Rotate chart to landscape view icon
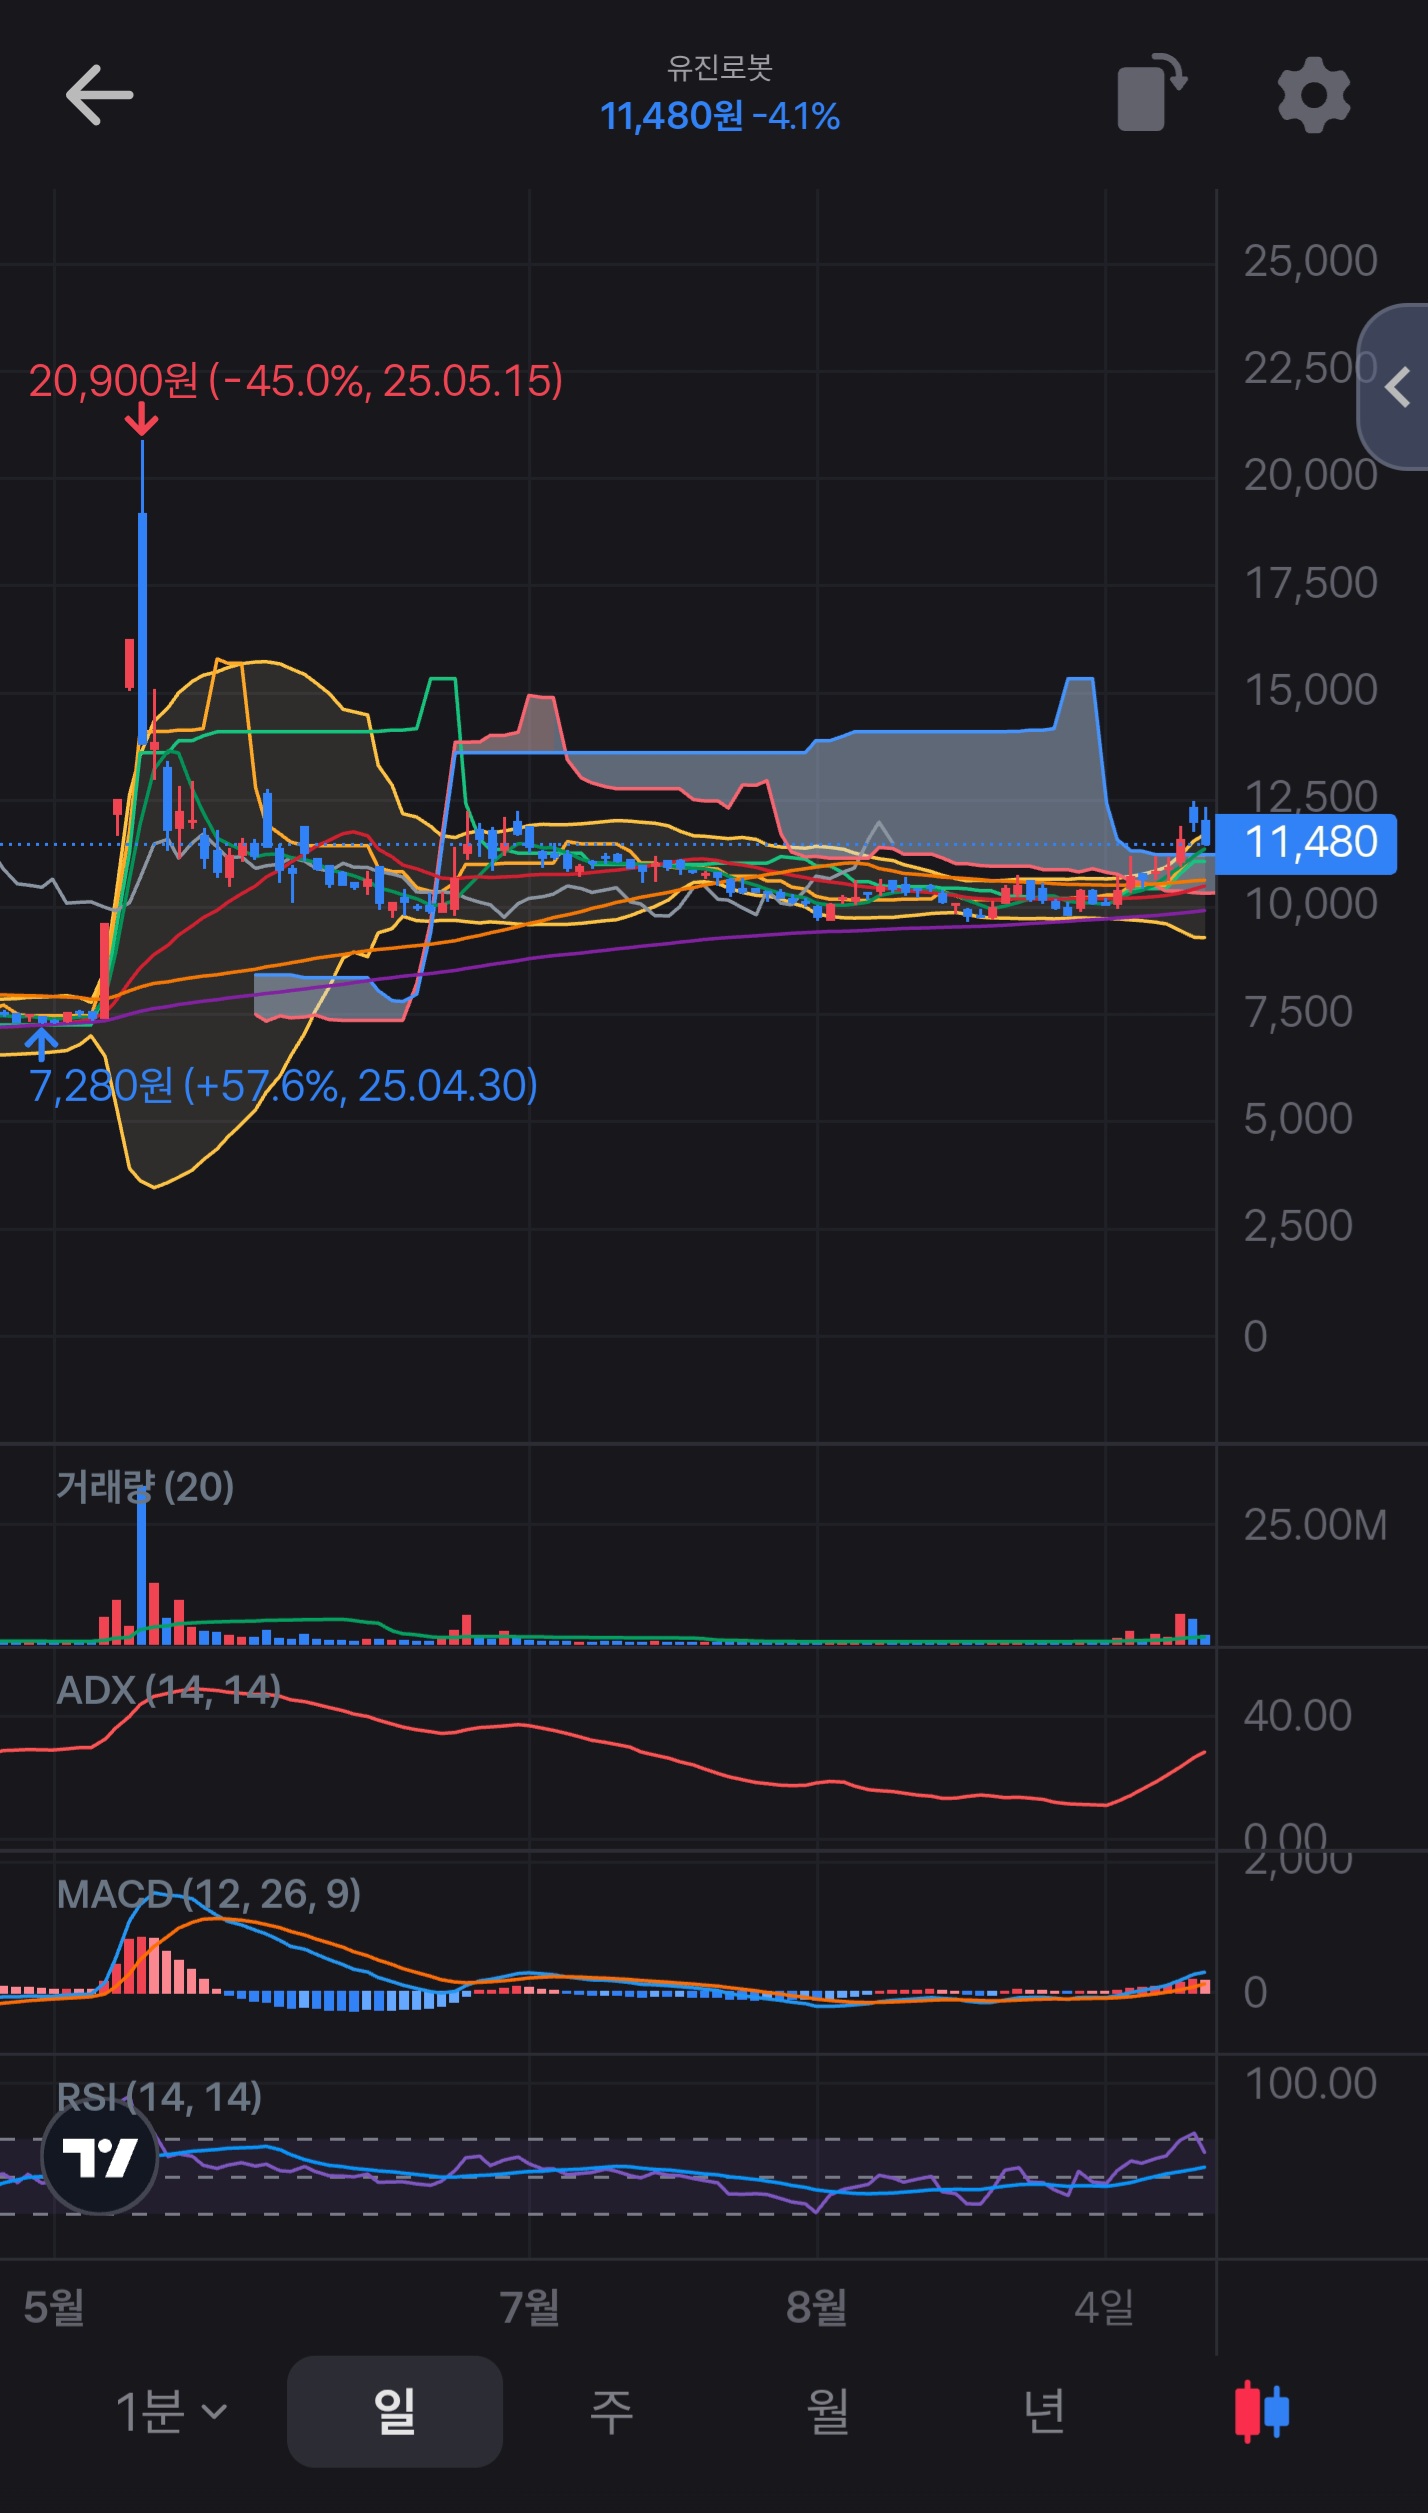 pyautogui.click(x=1151, y=93)
